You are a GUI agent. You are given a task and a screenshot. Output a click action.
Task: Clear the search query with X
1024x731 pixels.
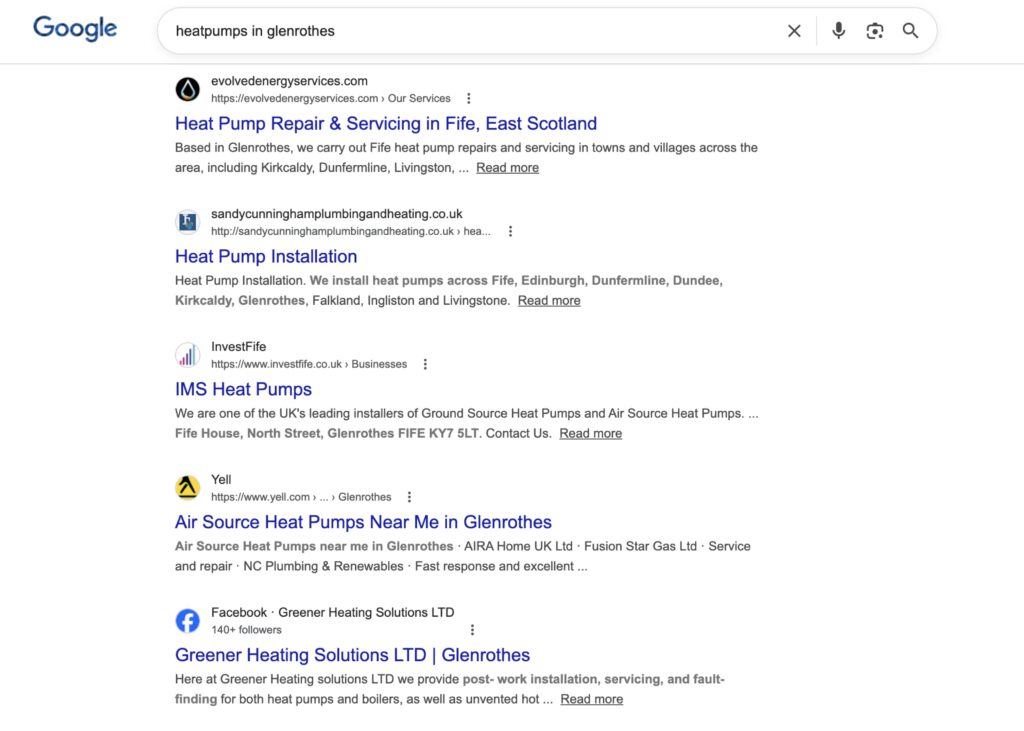pyautogui.click(x=794, y=31)
